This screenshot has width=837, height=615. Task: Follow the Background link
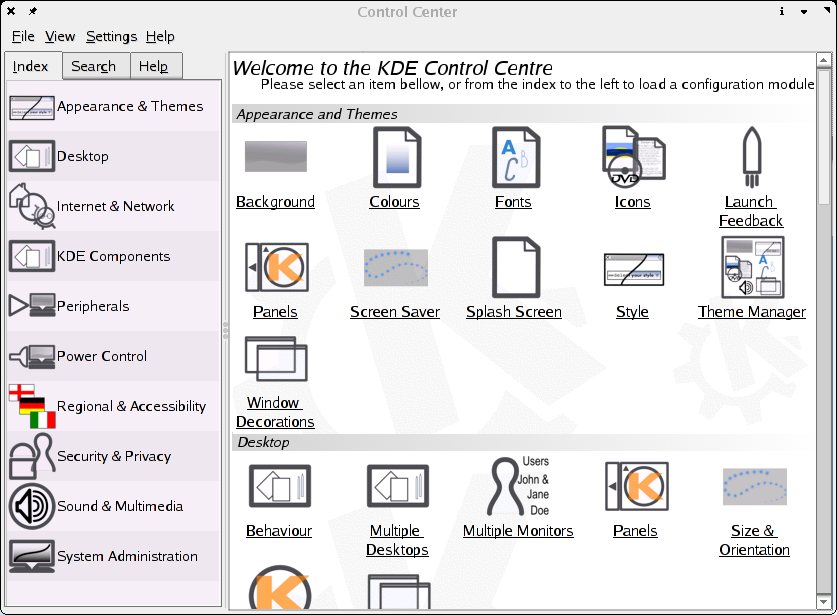275,202
